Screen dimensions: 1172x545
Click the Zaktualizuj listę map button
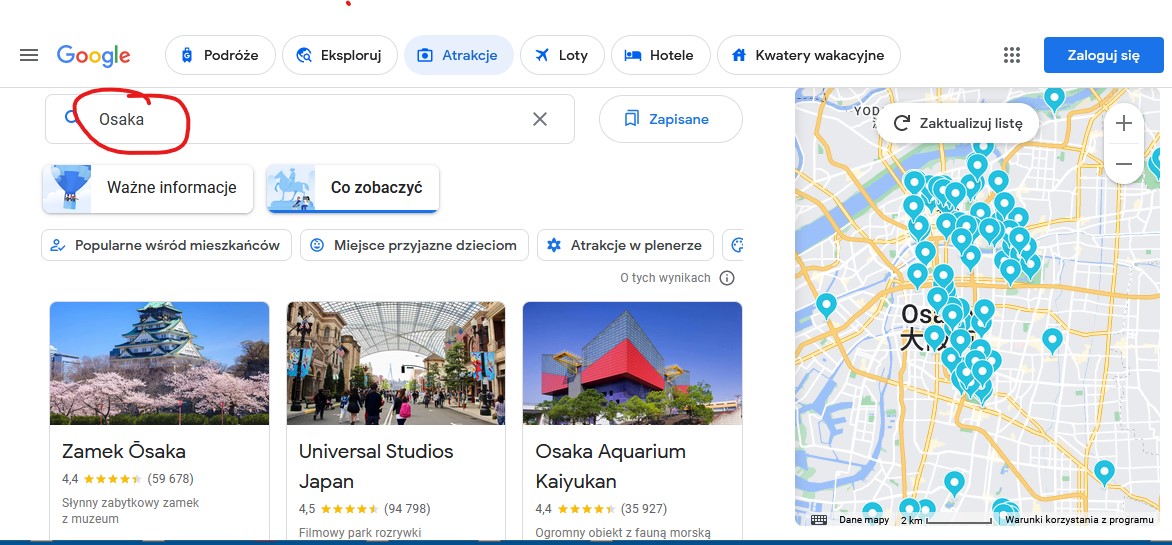click(x=957, y=123)
